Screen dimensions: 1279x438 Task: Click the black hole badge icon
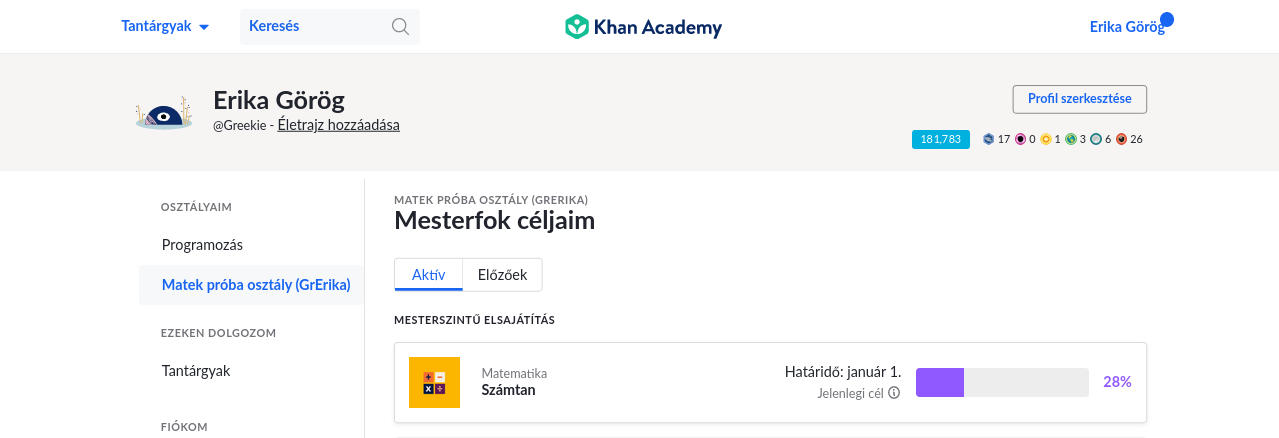point(1020,139)
